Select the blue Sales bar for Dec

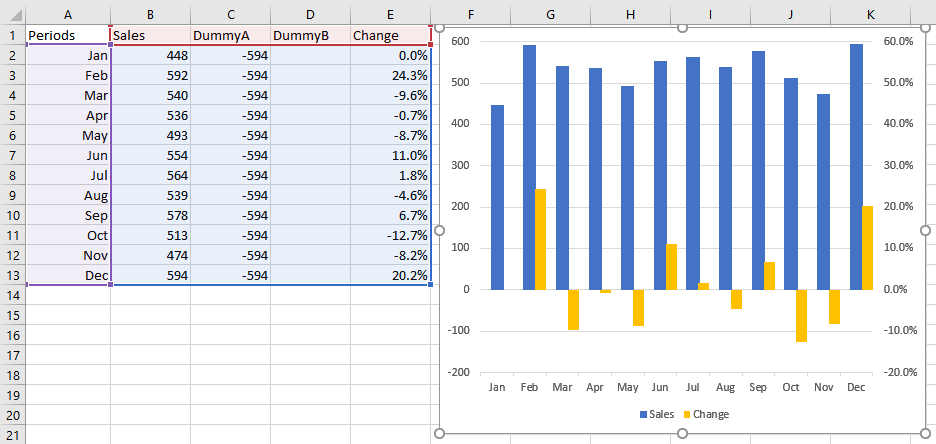[856, 167]
